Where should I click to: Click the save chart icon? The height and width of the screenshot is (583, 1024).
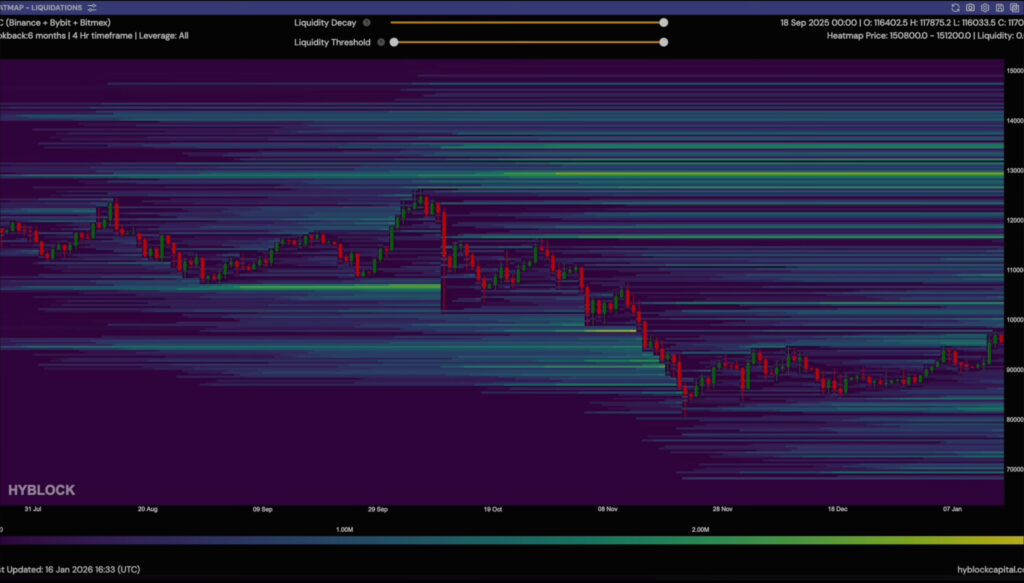pos(1000,7)
